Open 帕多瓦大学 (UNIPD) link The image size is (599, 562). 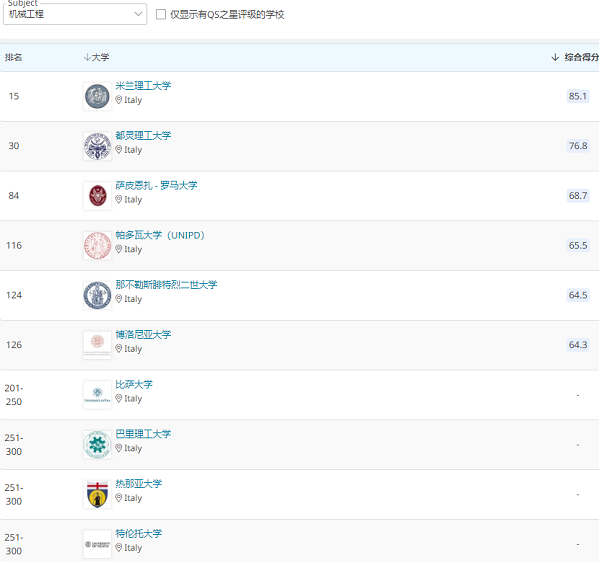160,235
